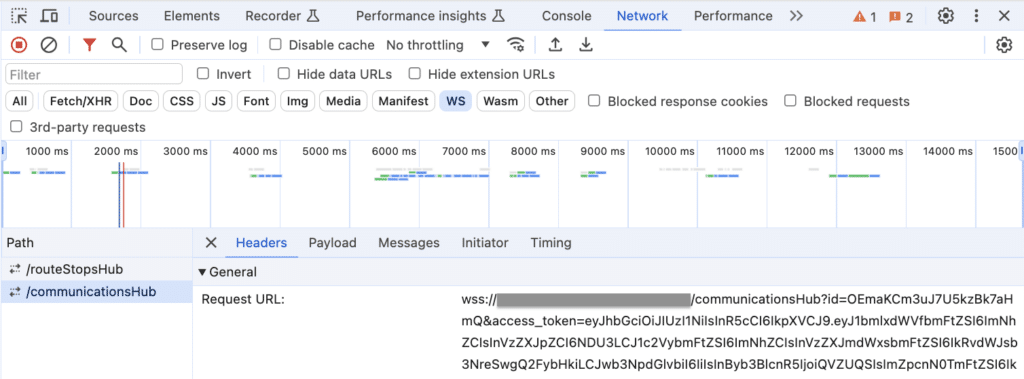This screenshot has width=1024, height=379.
Task: Enable Disable cache checkbox
Action: pyautogui.click(x=276, y=44)
